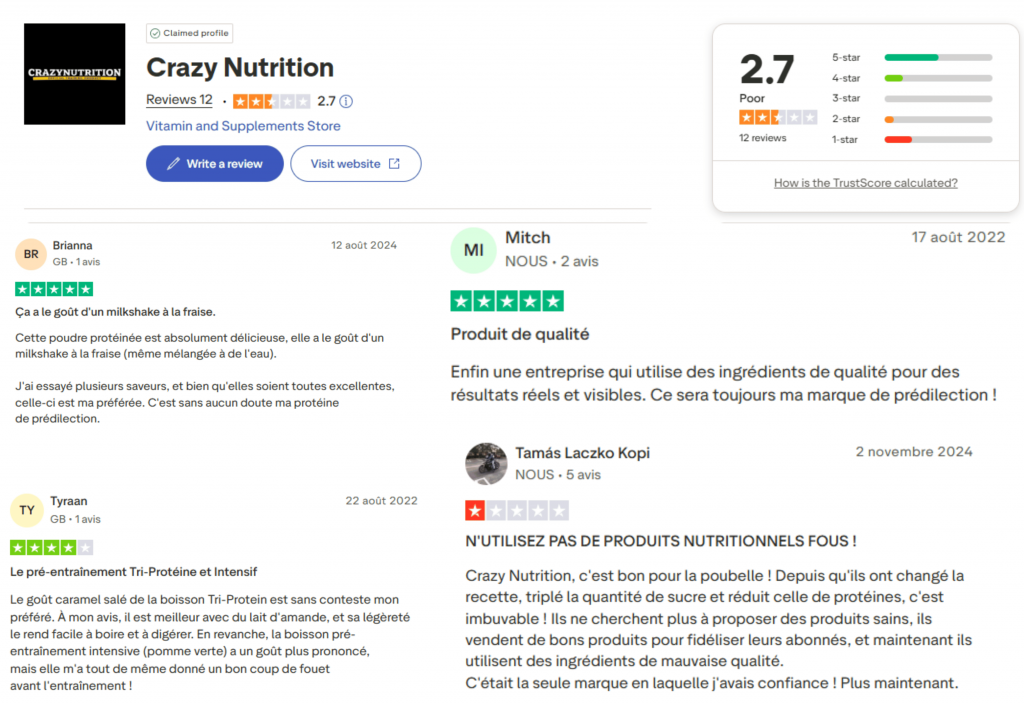Click the Crazy Nutrition logo
This screenshot has width=1024, height=703.
[x=73, y=73]
